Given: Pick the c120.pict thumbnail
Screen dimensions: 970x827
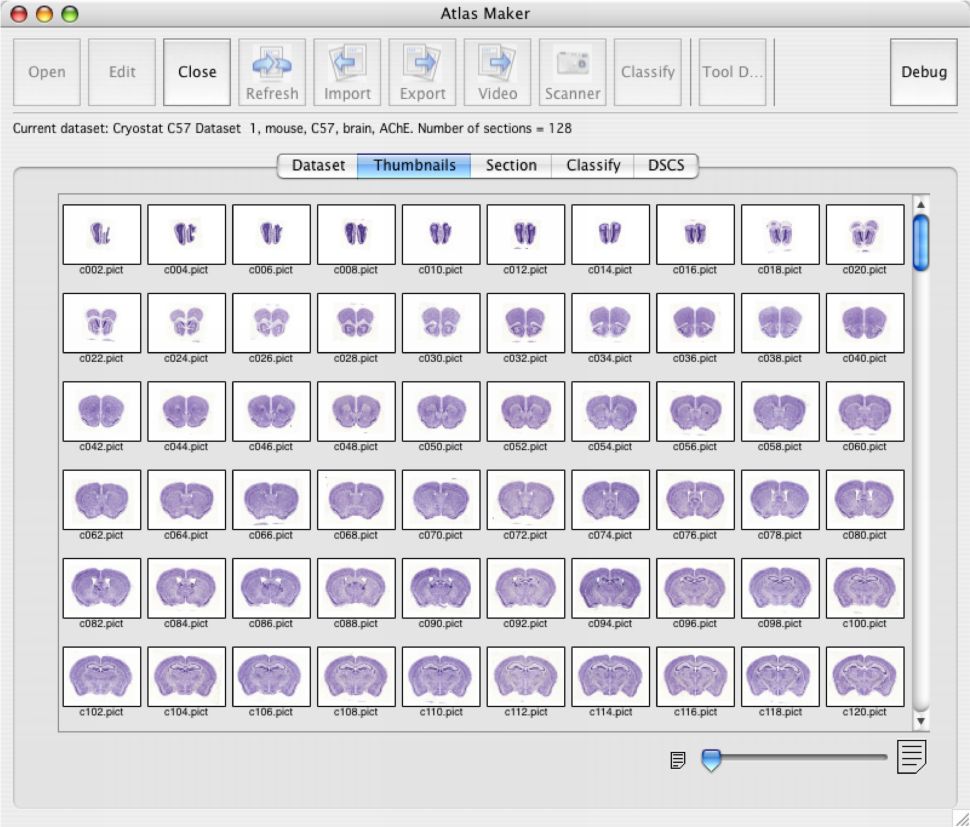Looking at the screenshot, I should (865, 676).
